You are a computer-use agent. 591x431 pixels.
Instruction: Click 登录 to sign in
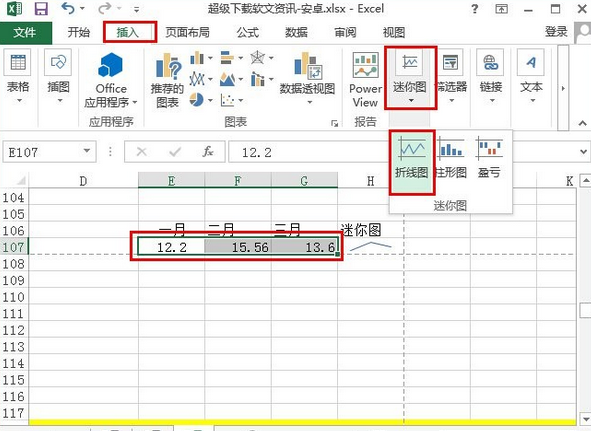click(556, 32)
